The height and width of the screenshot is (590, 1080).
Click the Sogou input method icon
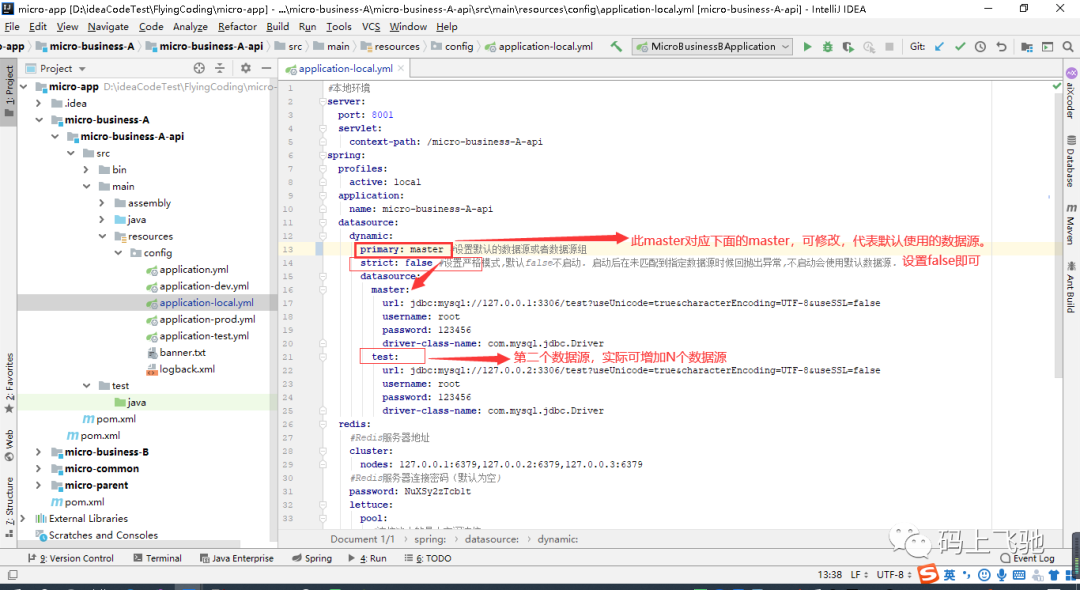pos(929,574)
